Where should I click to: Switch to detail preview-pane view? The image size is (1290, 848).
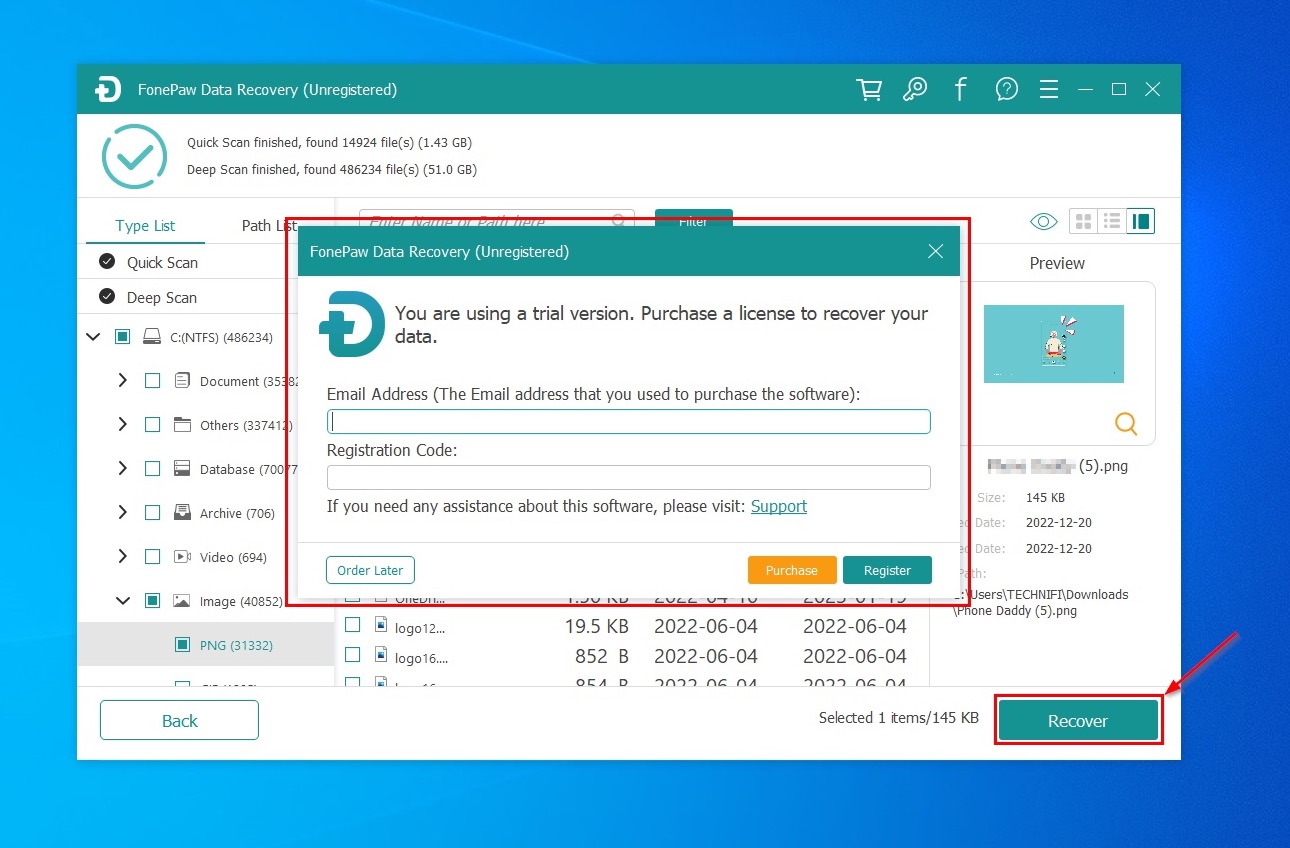coord(1140,221)
